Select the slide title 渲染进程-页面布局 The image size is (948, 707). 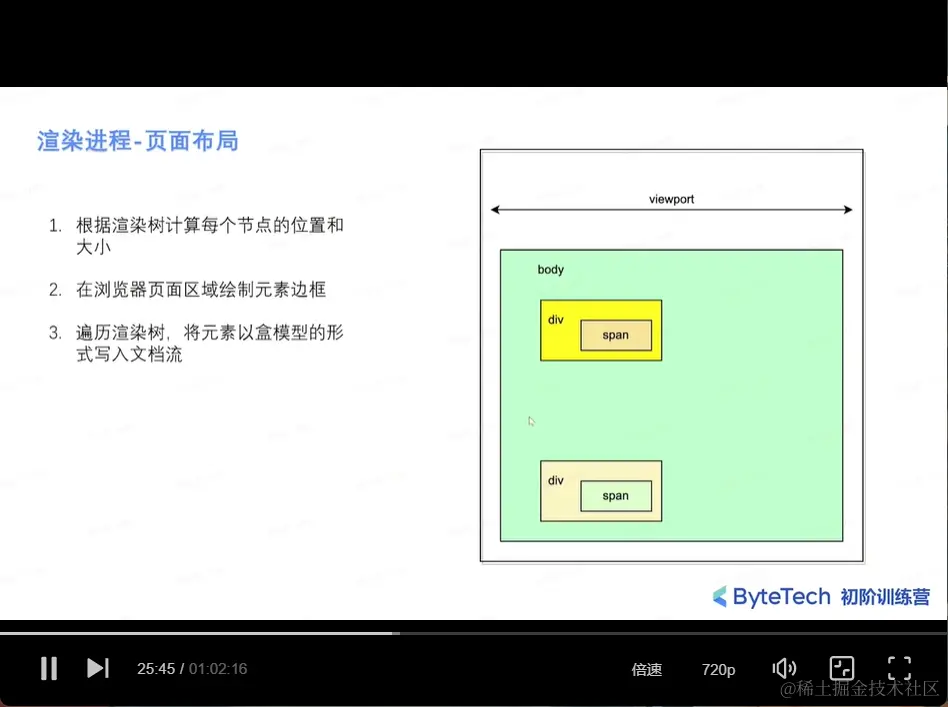click(136, 141)
